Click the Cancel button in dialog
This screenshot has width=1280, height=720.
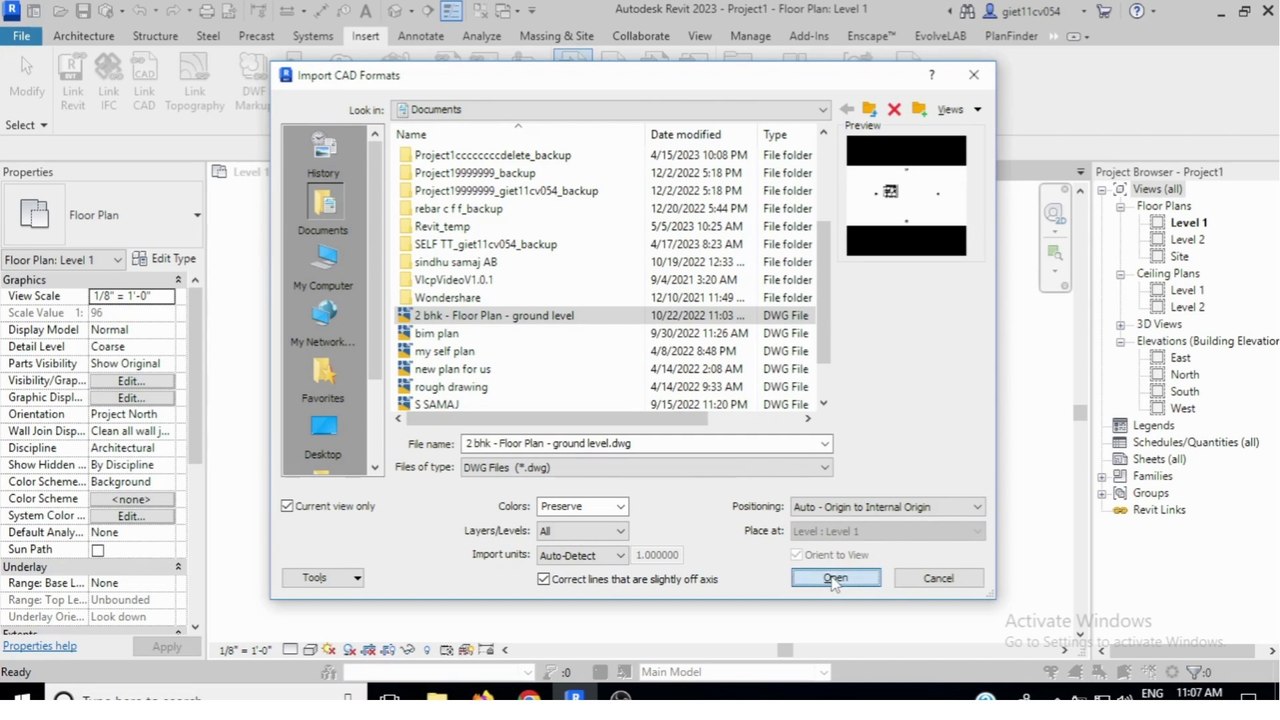click(x=938, y=578)
